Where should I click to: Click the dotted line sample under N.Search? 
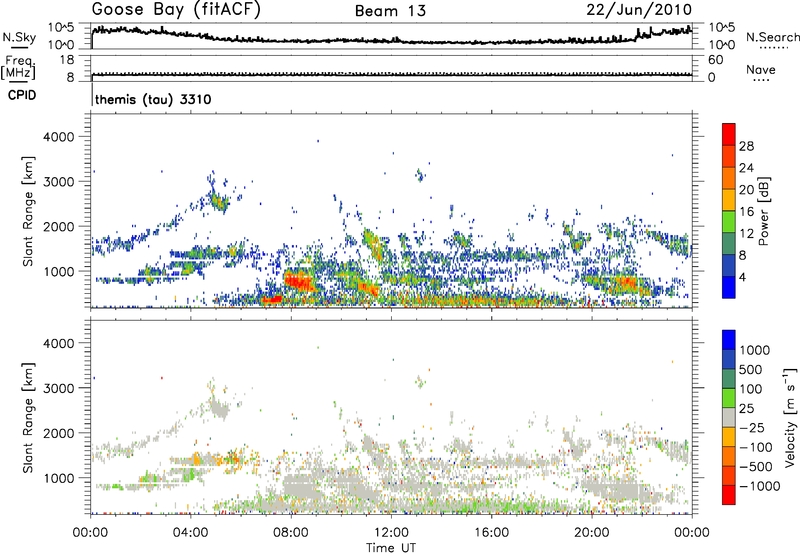coord(774,48)
